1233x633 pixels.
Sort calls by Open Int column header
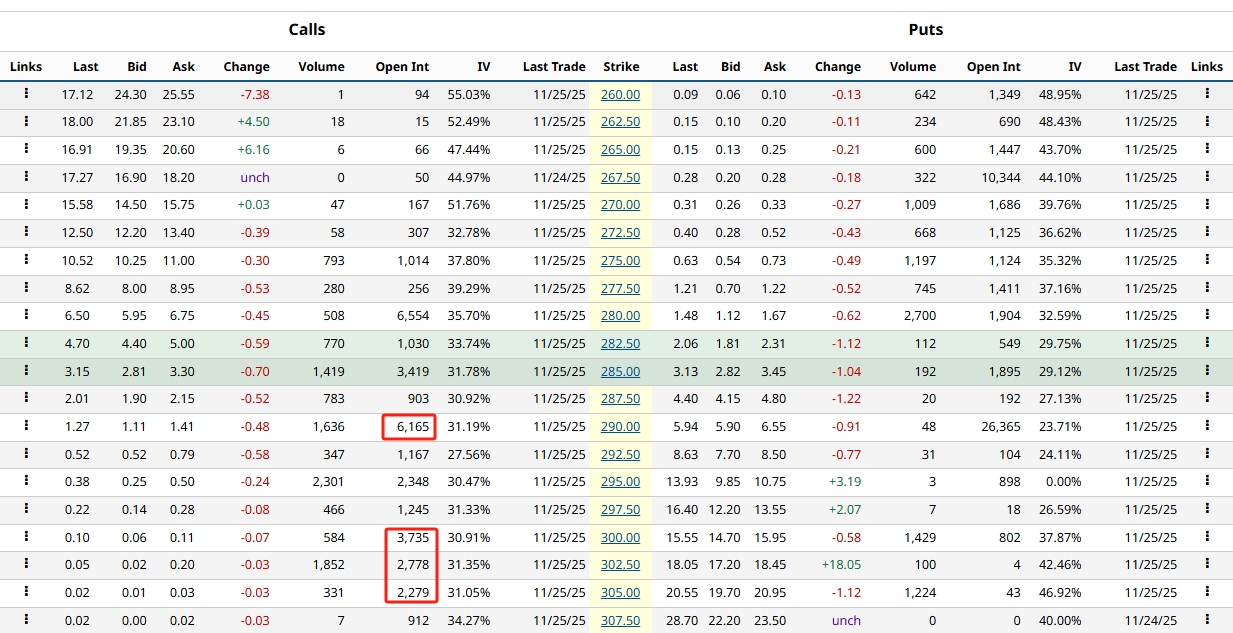coord(402,67)
